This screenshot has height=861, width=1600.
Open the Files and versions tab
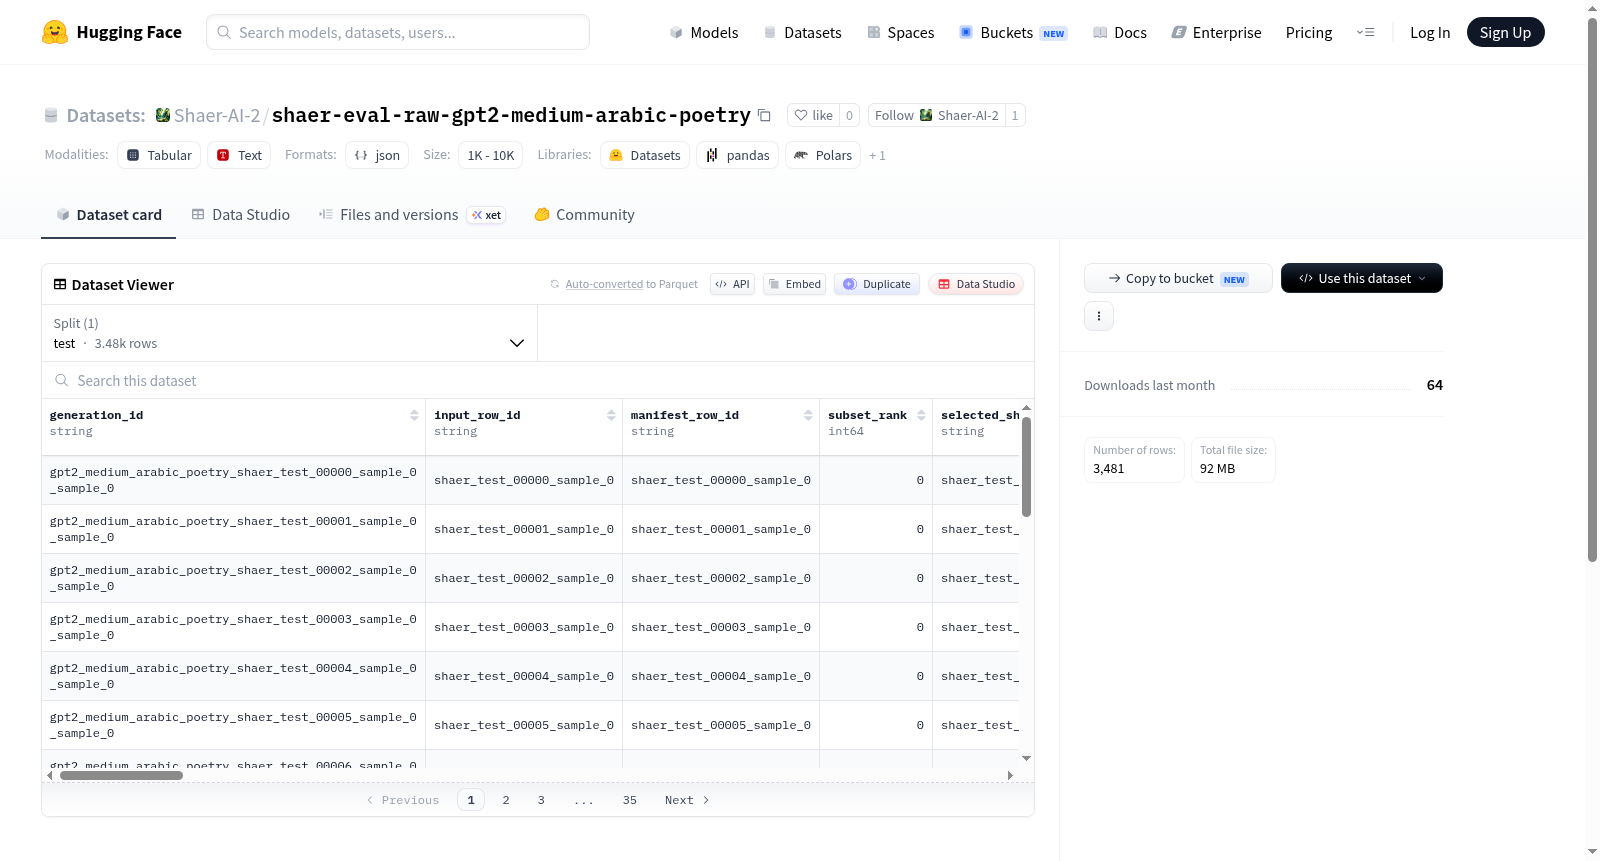pos(412,214)
